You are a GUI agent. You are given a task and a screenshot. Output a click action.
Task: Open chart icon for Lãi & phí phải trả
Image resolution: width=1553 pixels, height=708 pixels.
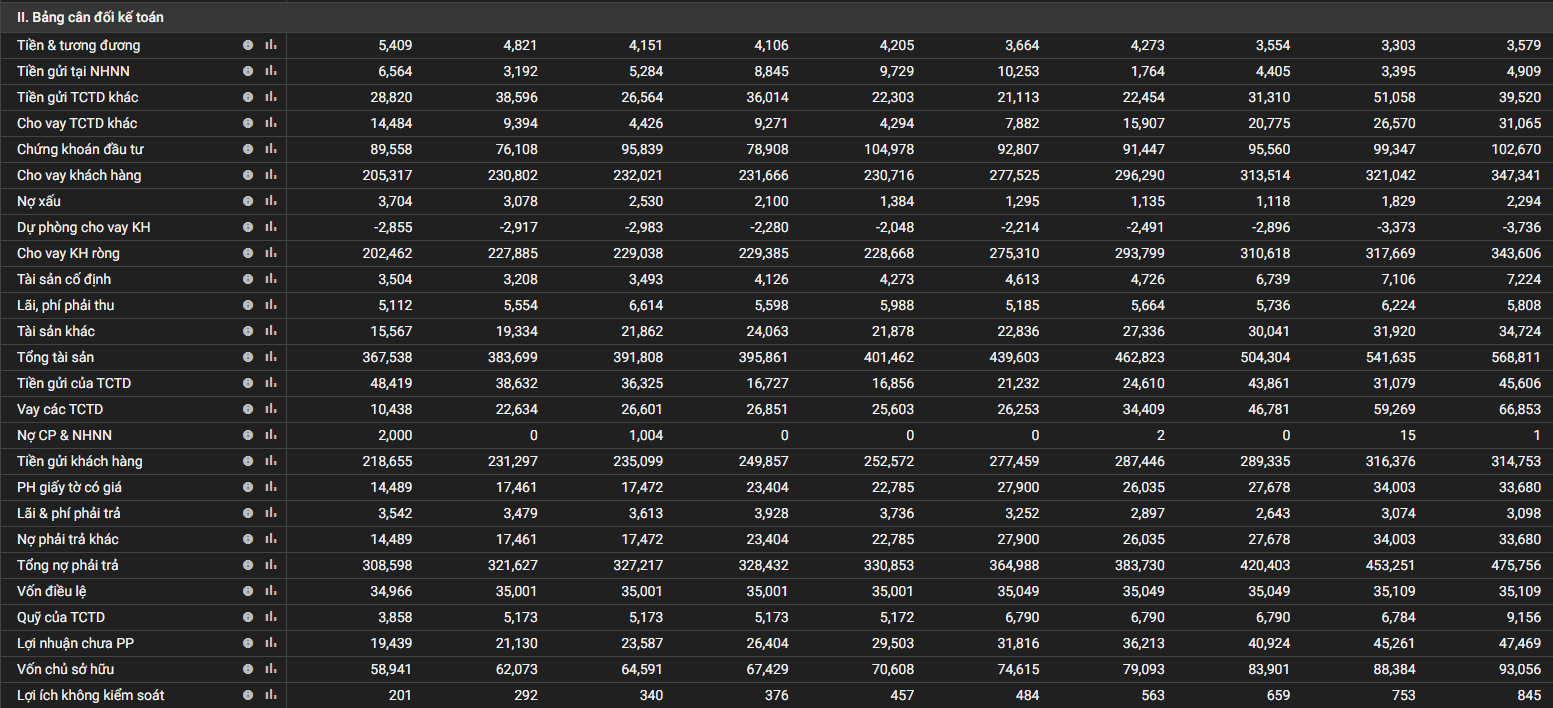click(x=271, y=513)
